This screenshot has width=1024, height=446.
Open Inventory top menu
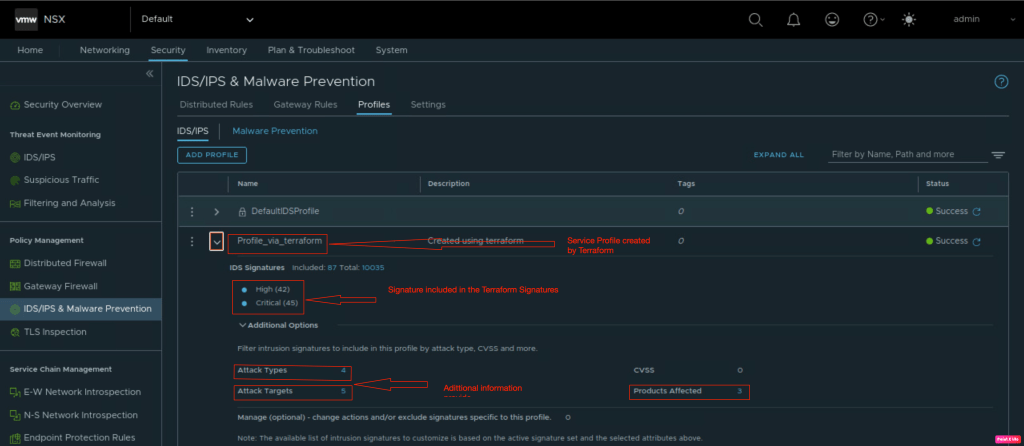[227, 50]
